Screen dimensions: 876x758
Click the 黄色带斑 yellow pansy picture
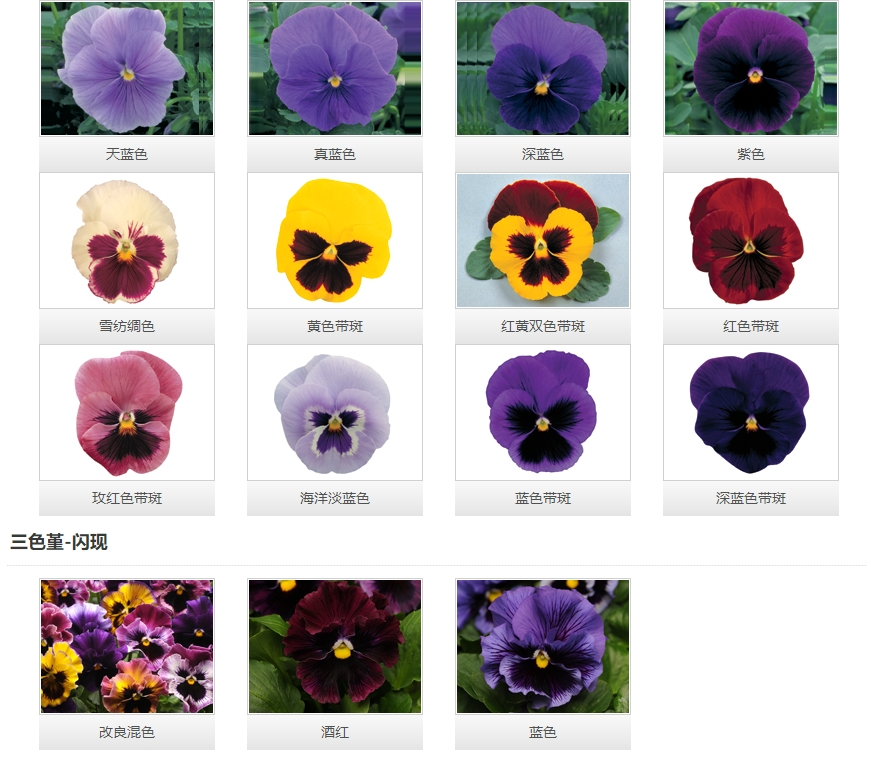coord(335,241)
